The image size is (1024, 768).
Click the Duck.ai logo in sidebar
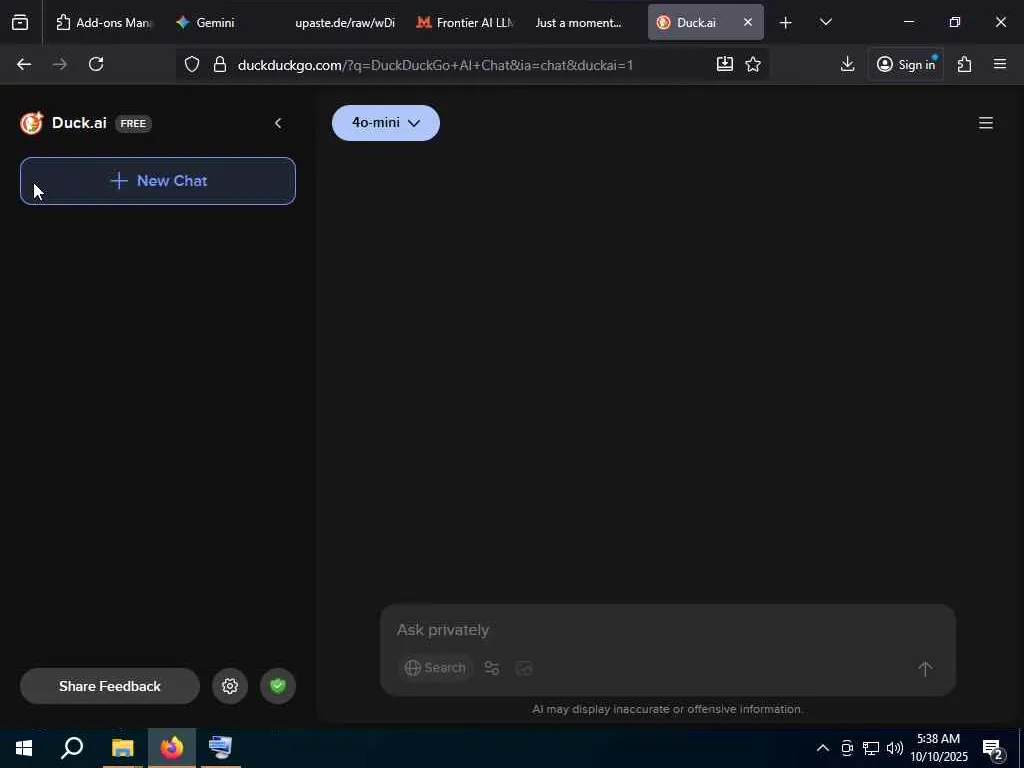coord(31,123)
